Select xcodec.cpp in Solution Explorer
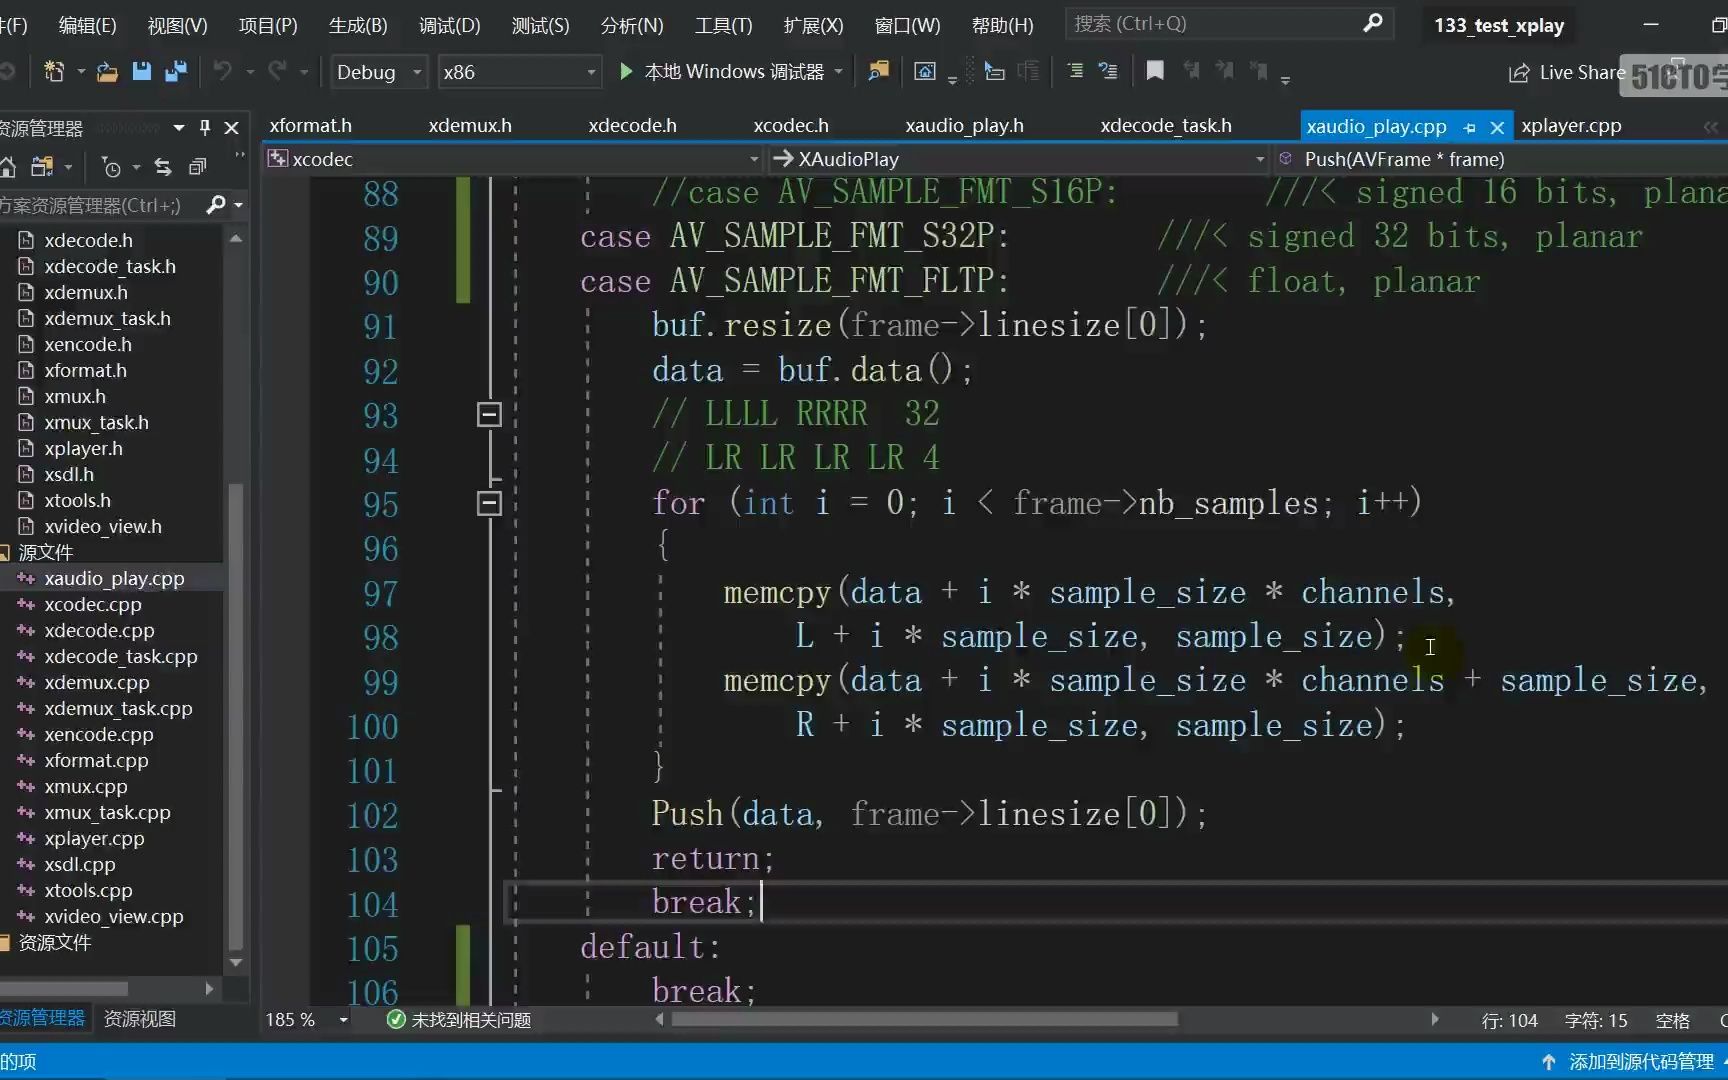Image resolution: width=1728 pixels, height=1080 pixels. pyautogui.click(x=93, y=604)
